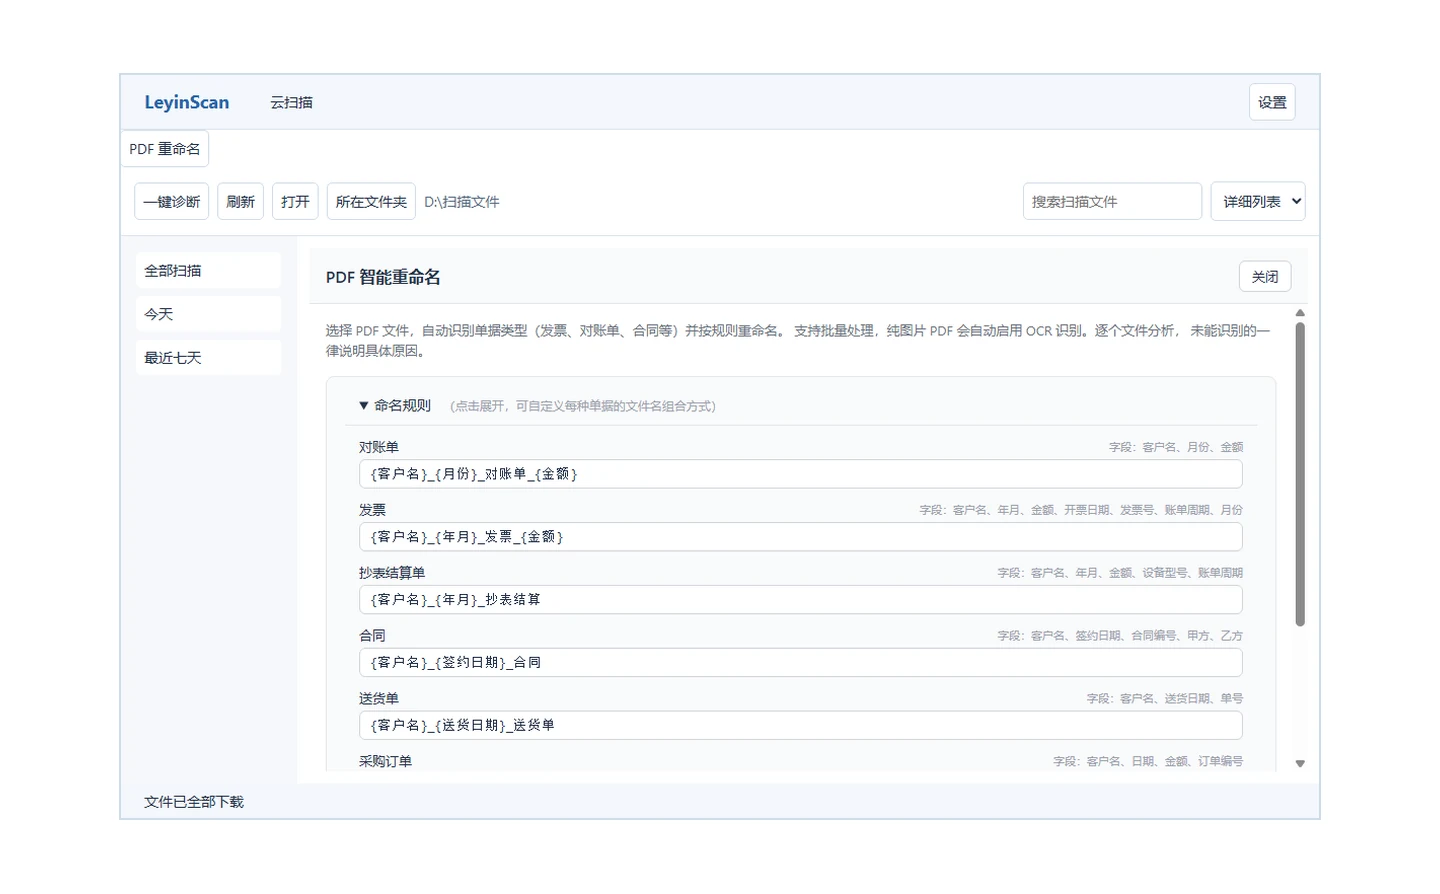
Task: Click the 文件已全部下载 status text
Action: (x=194, y=802)
